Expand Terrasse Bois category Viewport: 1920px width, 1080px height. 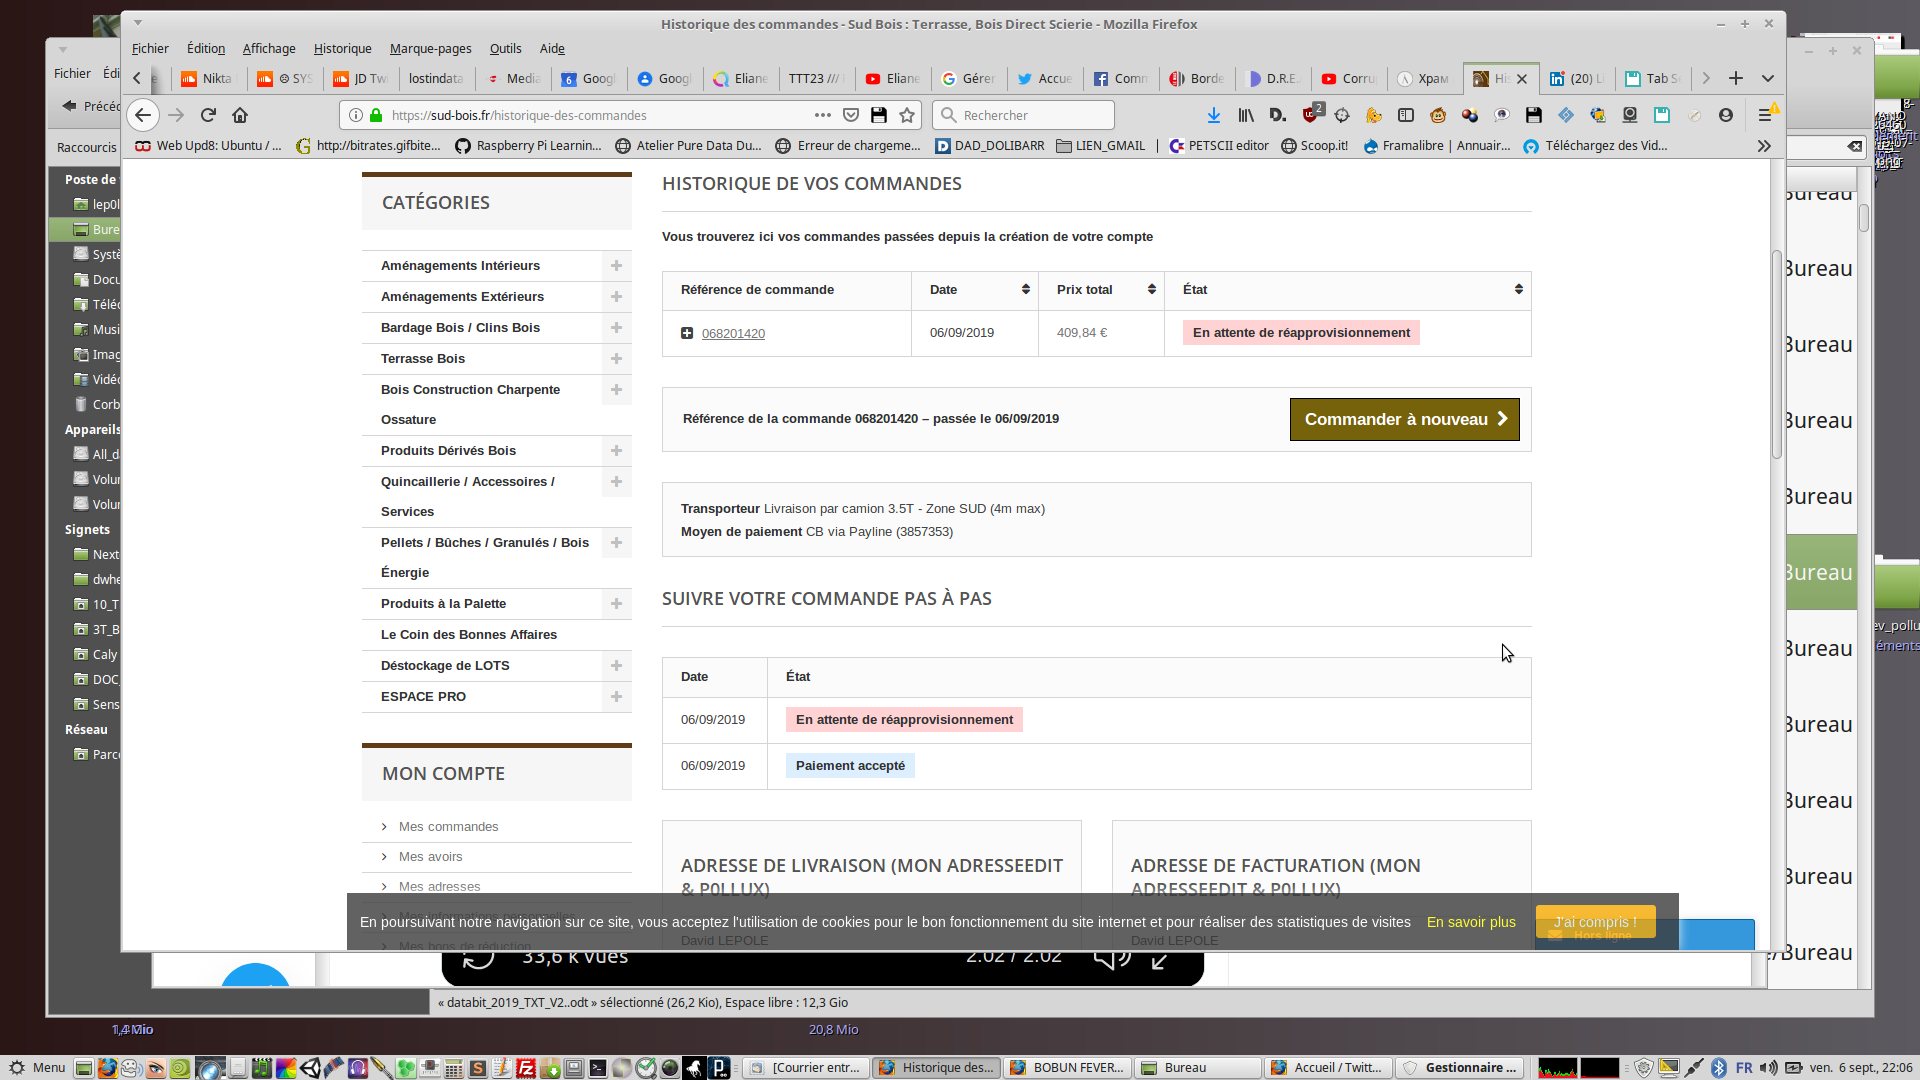[616, 358]
